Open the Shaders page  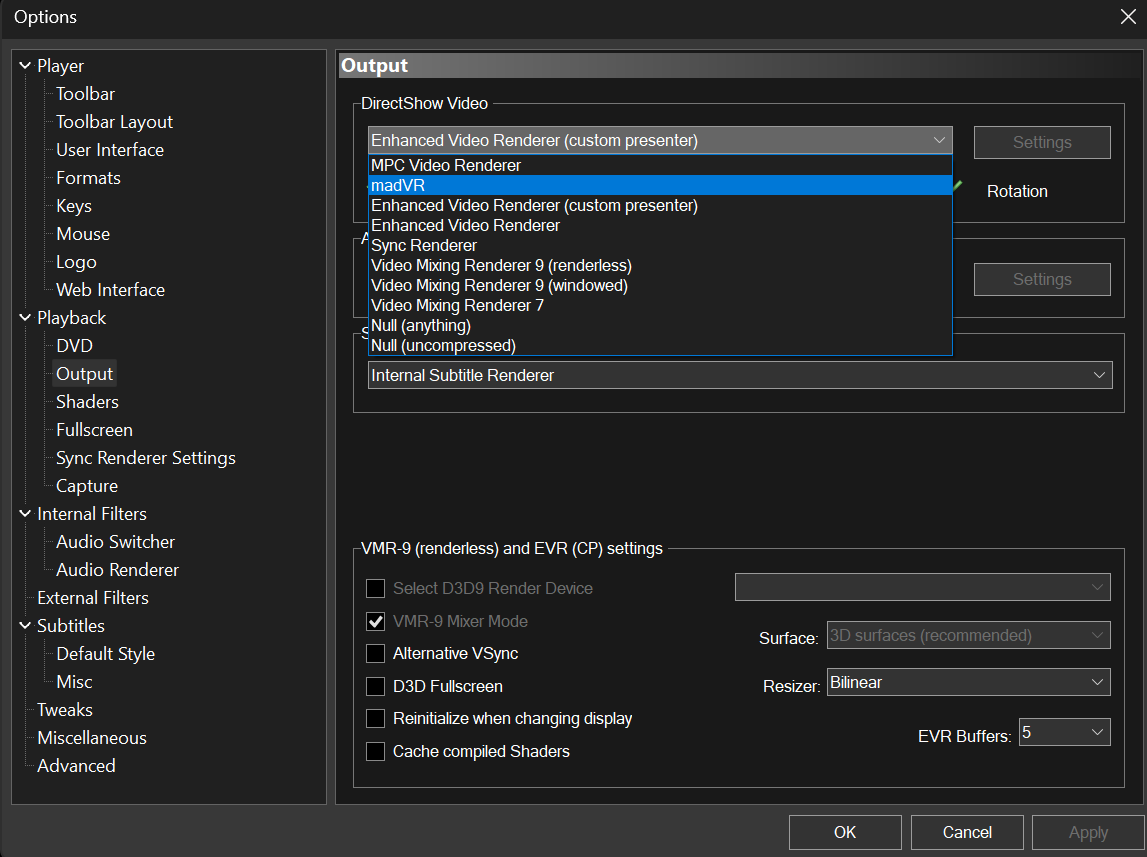click(87, 401)
